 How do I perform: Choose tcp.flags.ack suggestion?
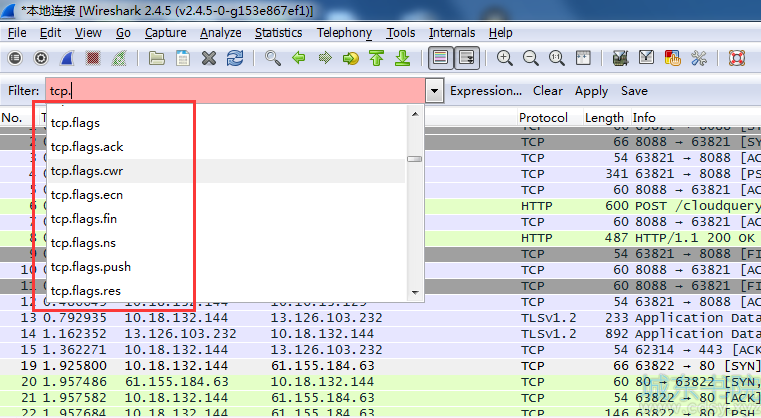(x=226, y=147)
